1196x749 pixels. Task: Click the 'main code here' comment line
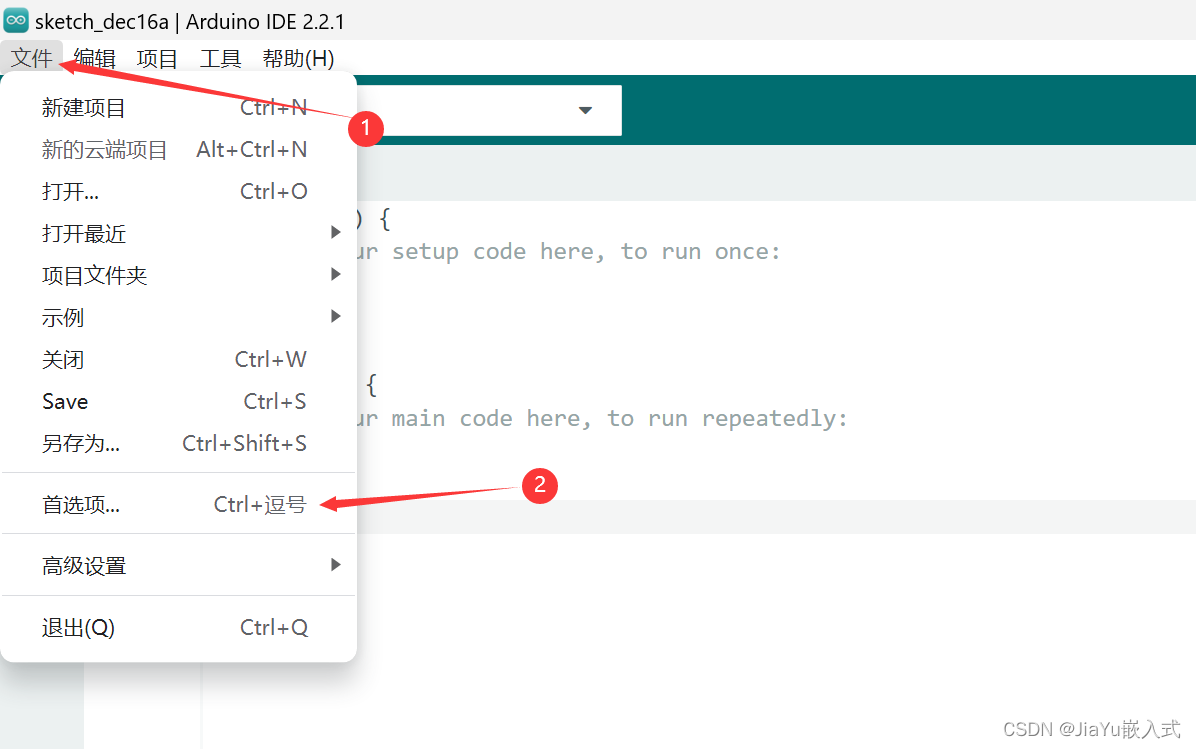click(601, 419)
